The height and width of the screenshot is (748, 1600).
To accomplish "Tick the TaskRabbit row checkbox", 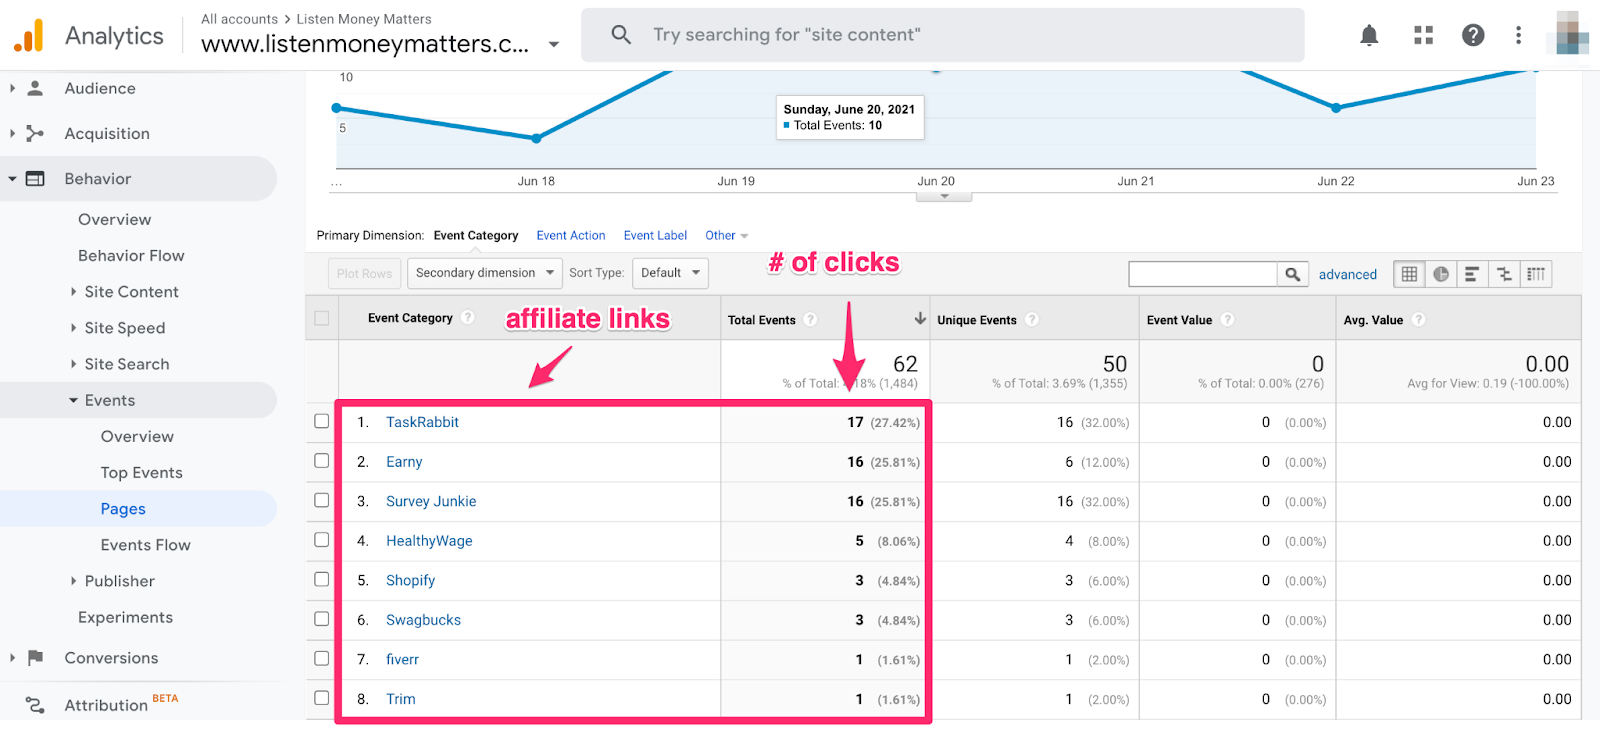I will (x=321, y=421).
